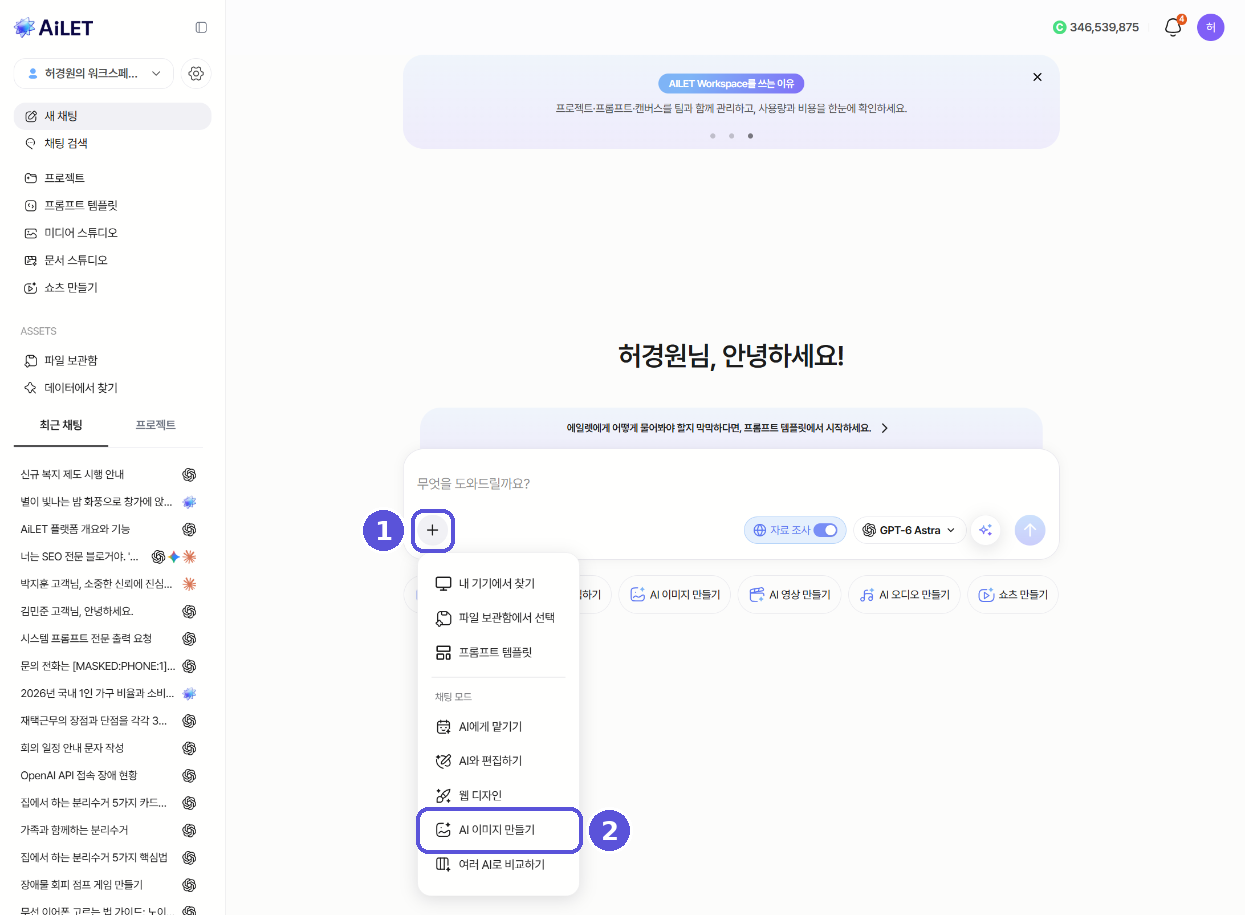Open workspace settings gear
1245x915 pixels.
pyautogui.click(x=196, y=73)
